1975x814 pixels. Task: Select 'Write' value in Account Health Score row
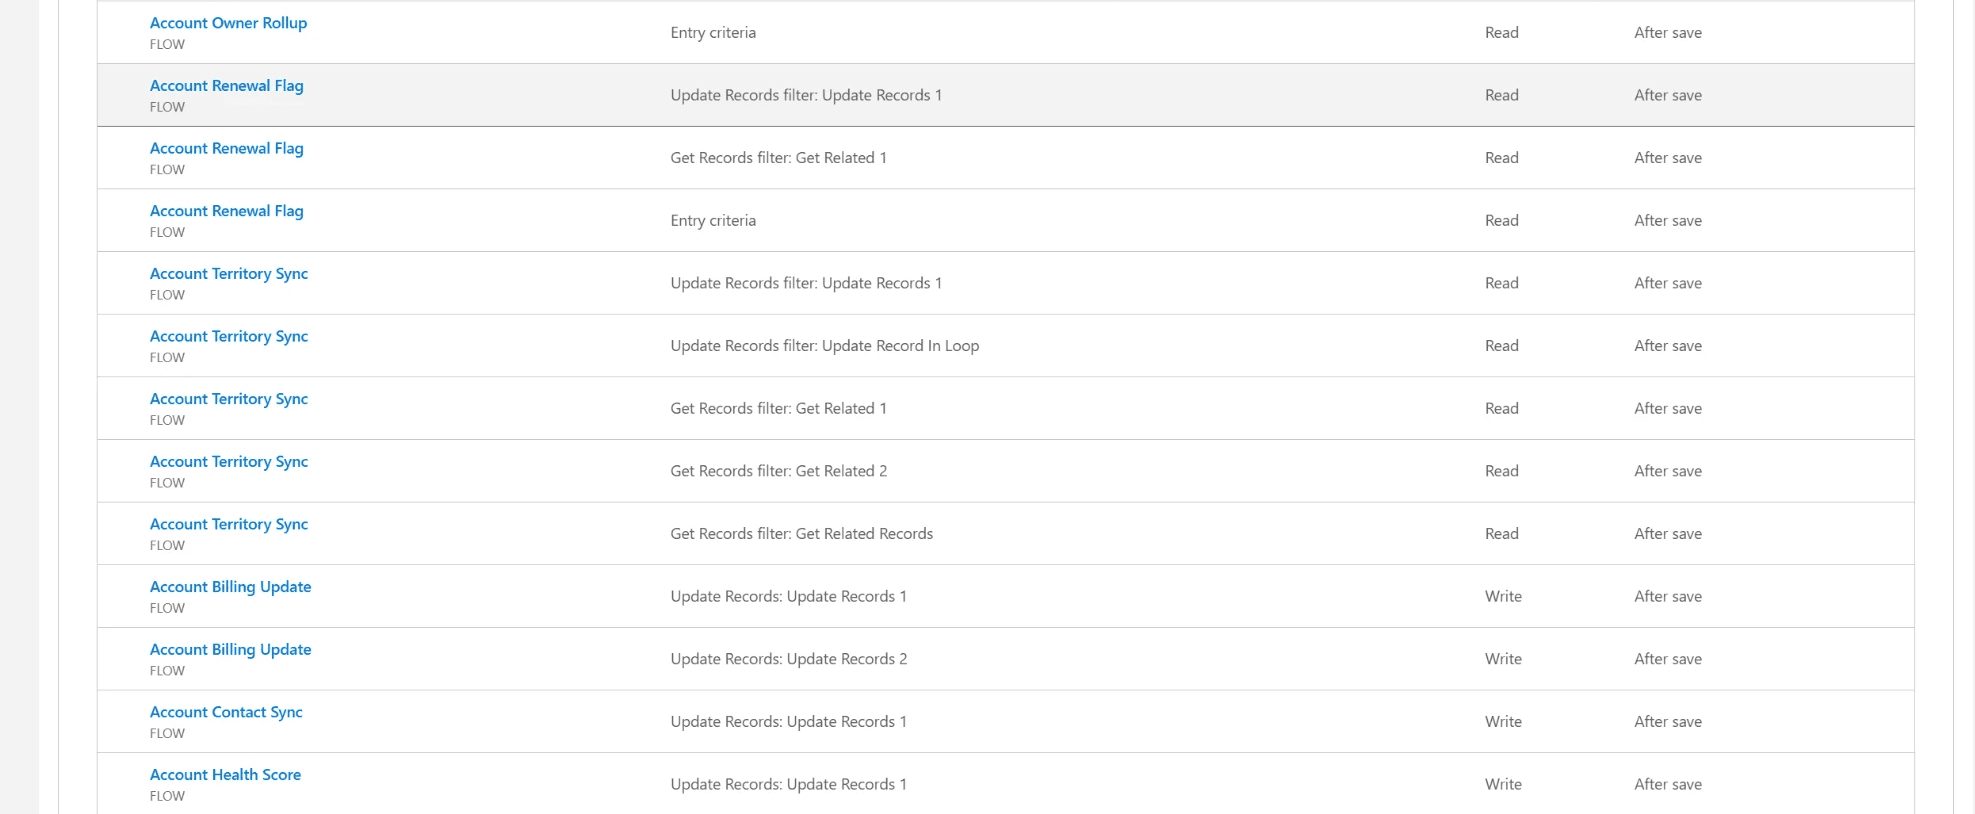click(1503, 785)
